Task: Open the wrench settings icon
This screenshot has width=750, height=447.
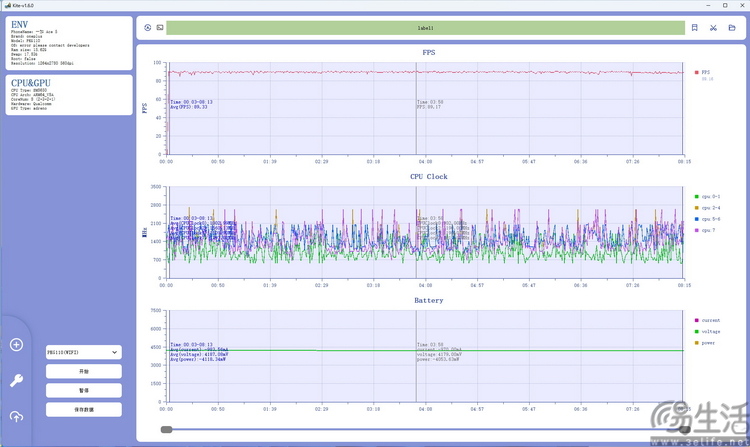Action: pyautogui.click(x=16, y=381)
